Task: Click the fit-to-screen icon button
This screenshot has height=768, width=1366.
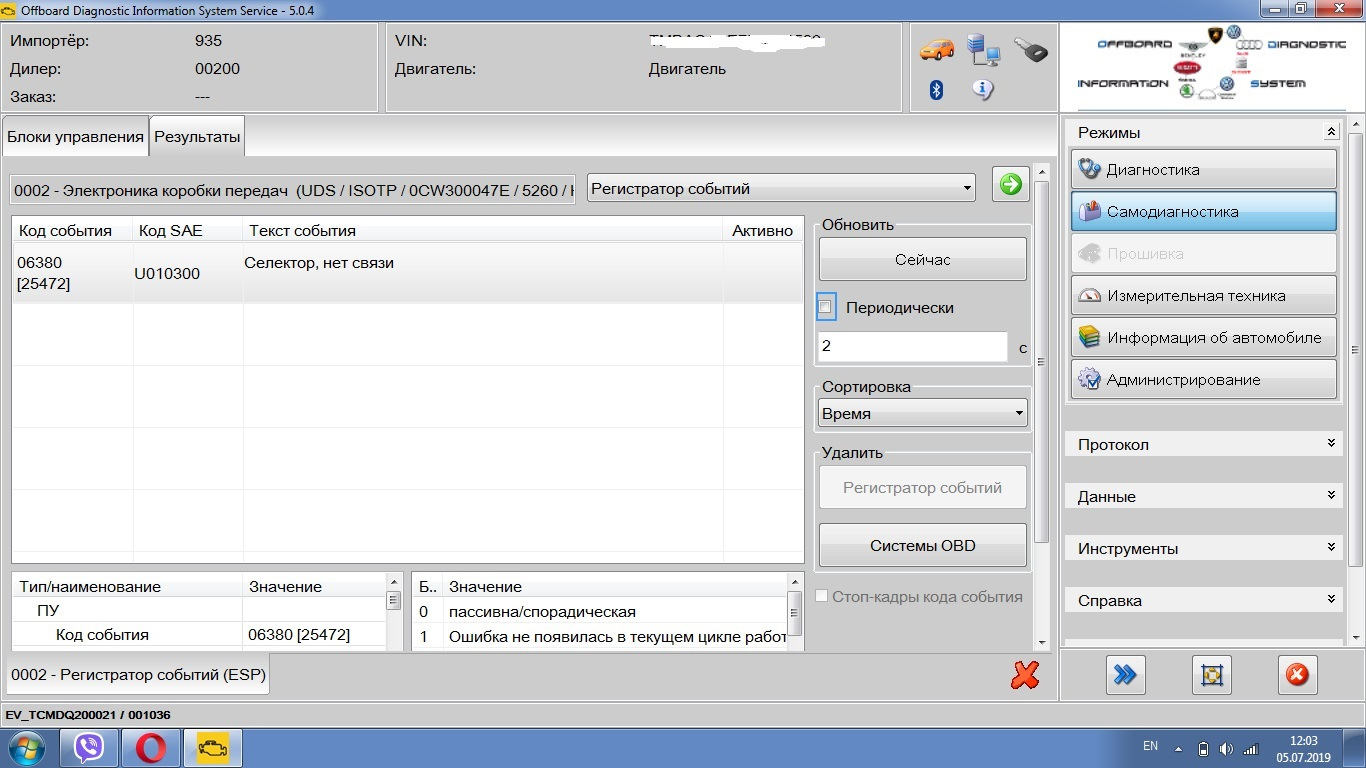Action: point(1211,675)
